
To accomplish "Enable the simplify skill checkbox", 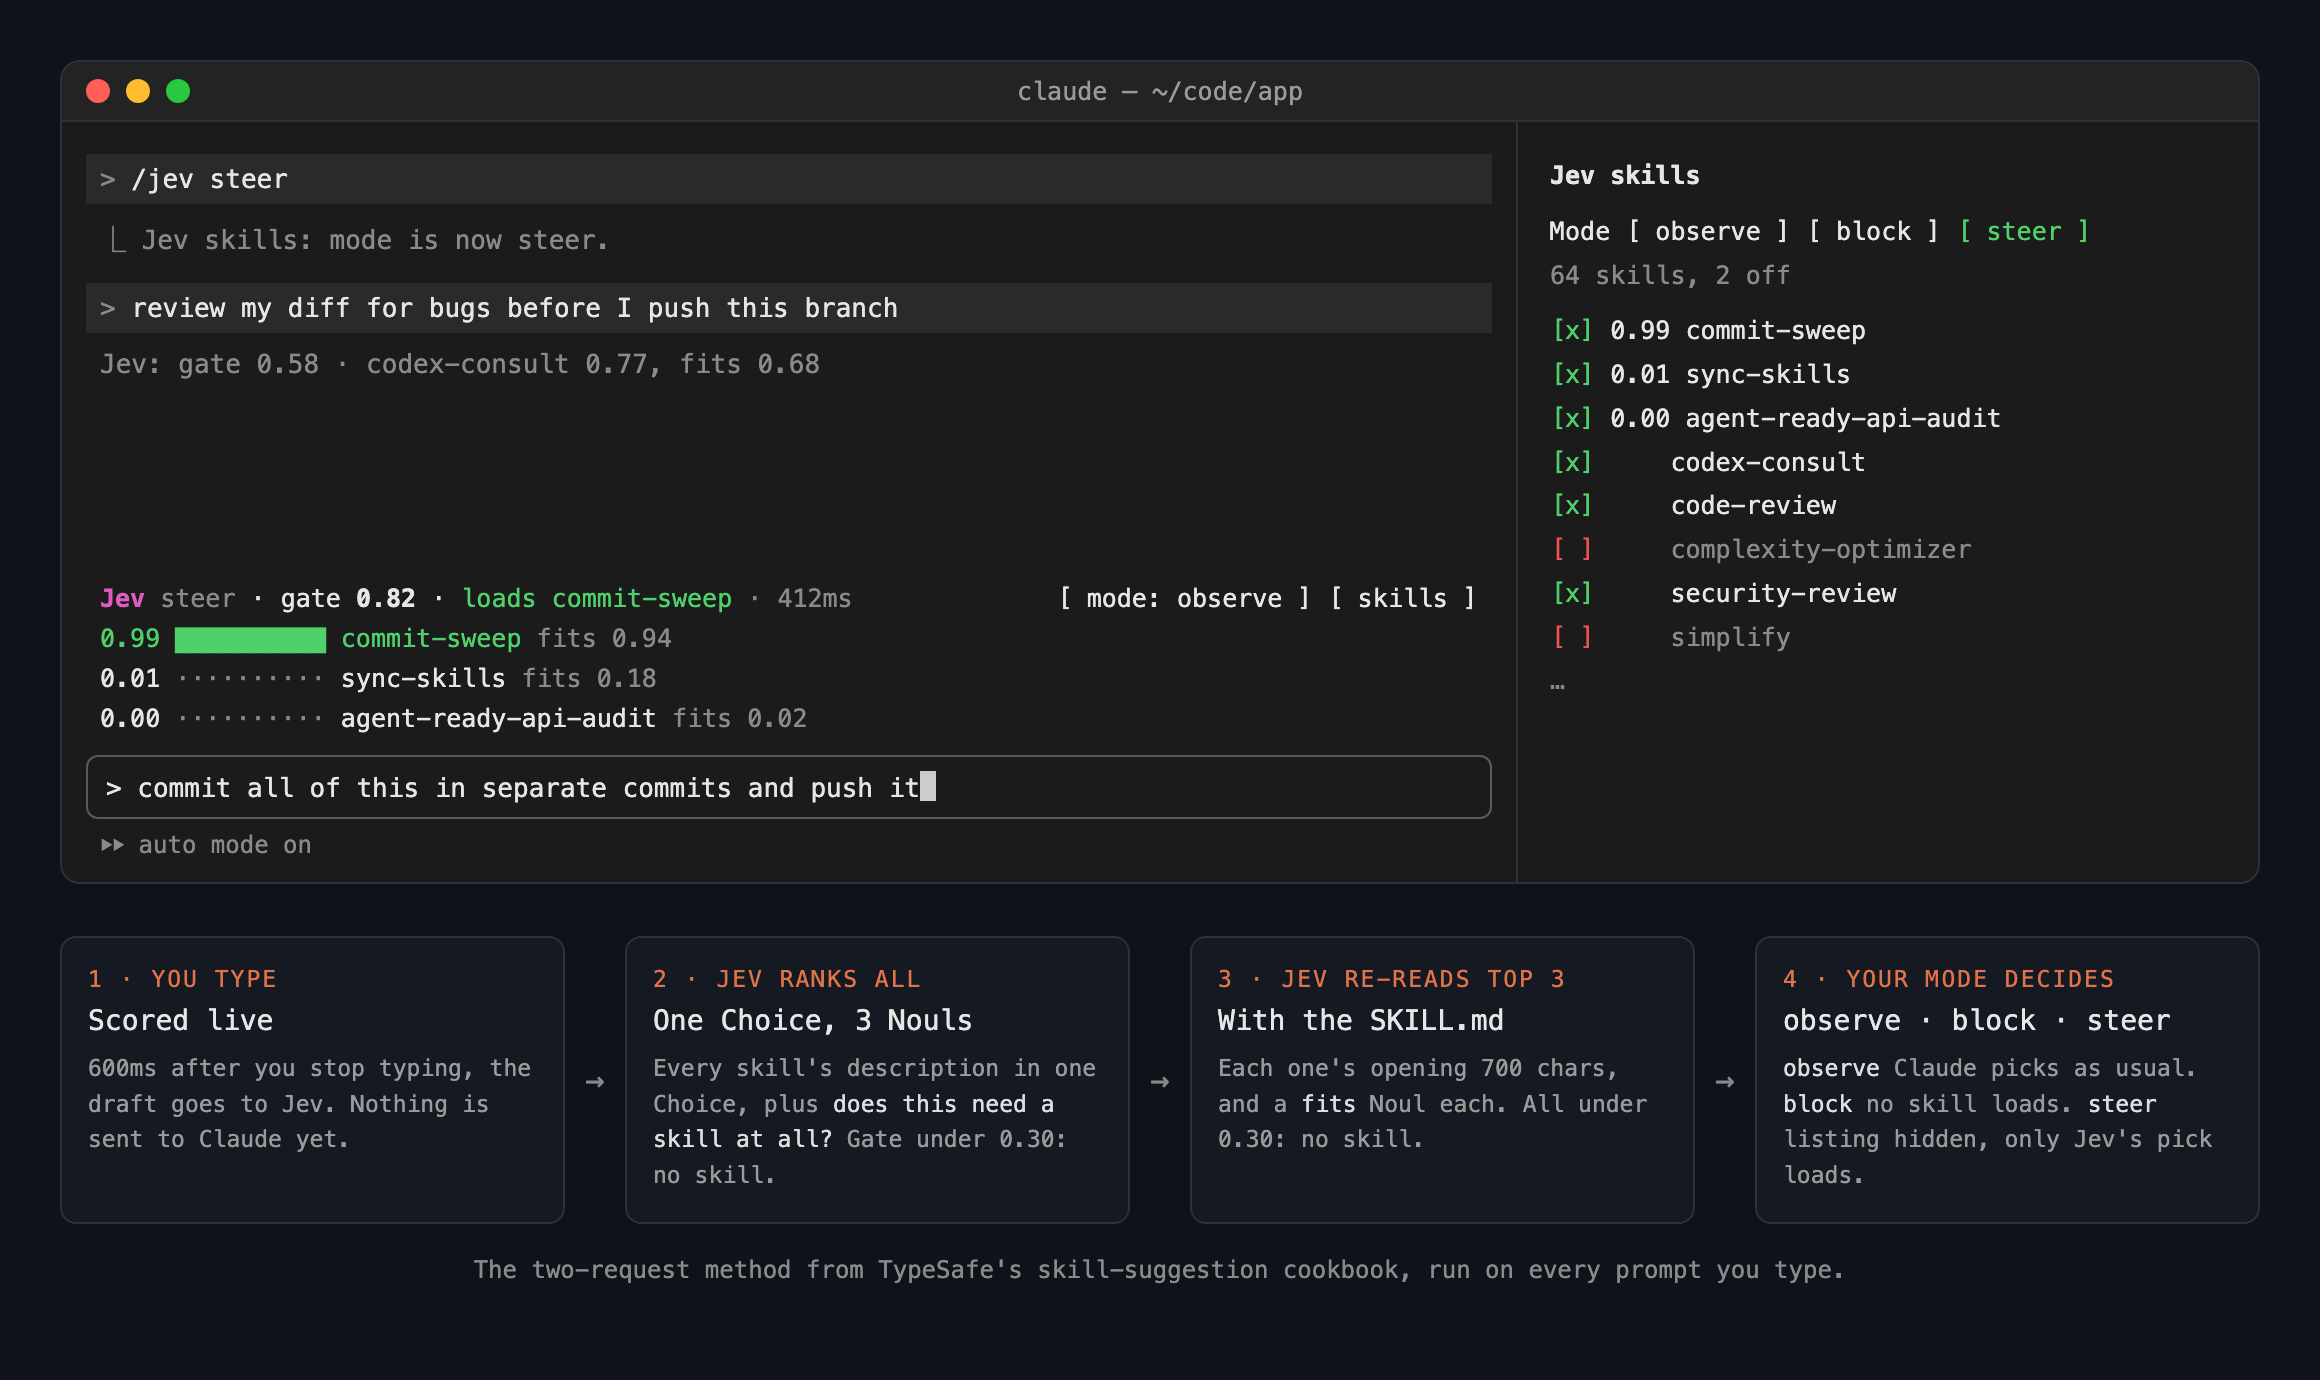I will [1572, 638].
